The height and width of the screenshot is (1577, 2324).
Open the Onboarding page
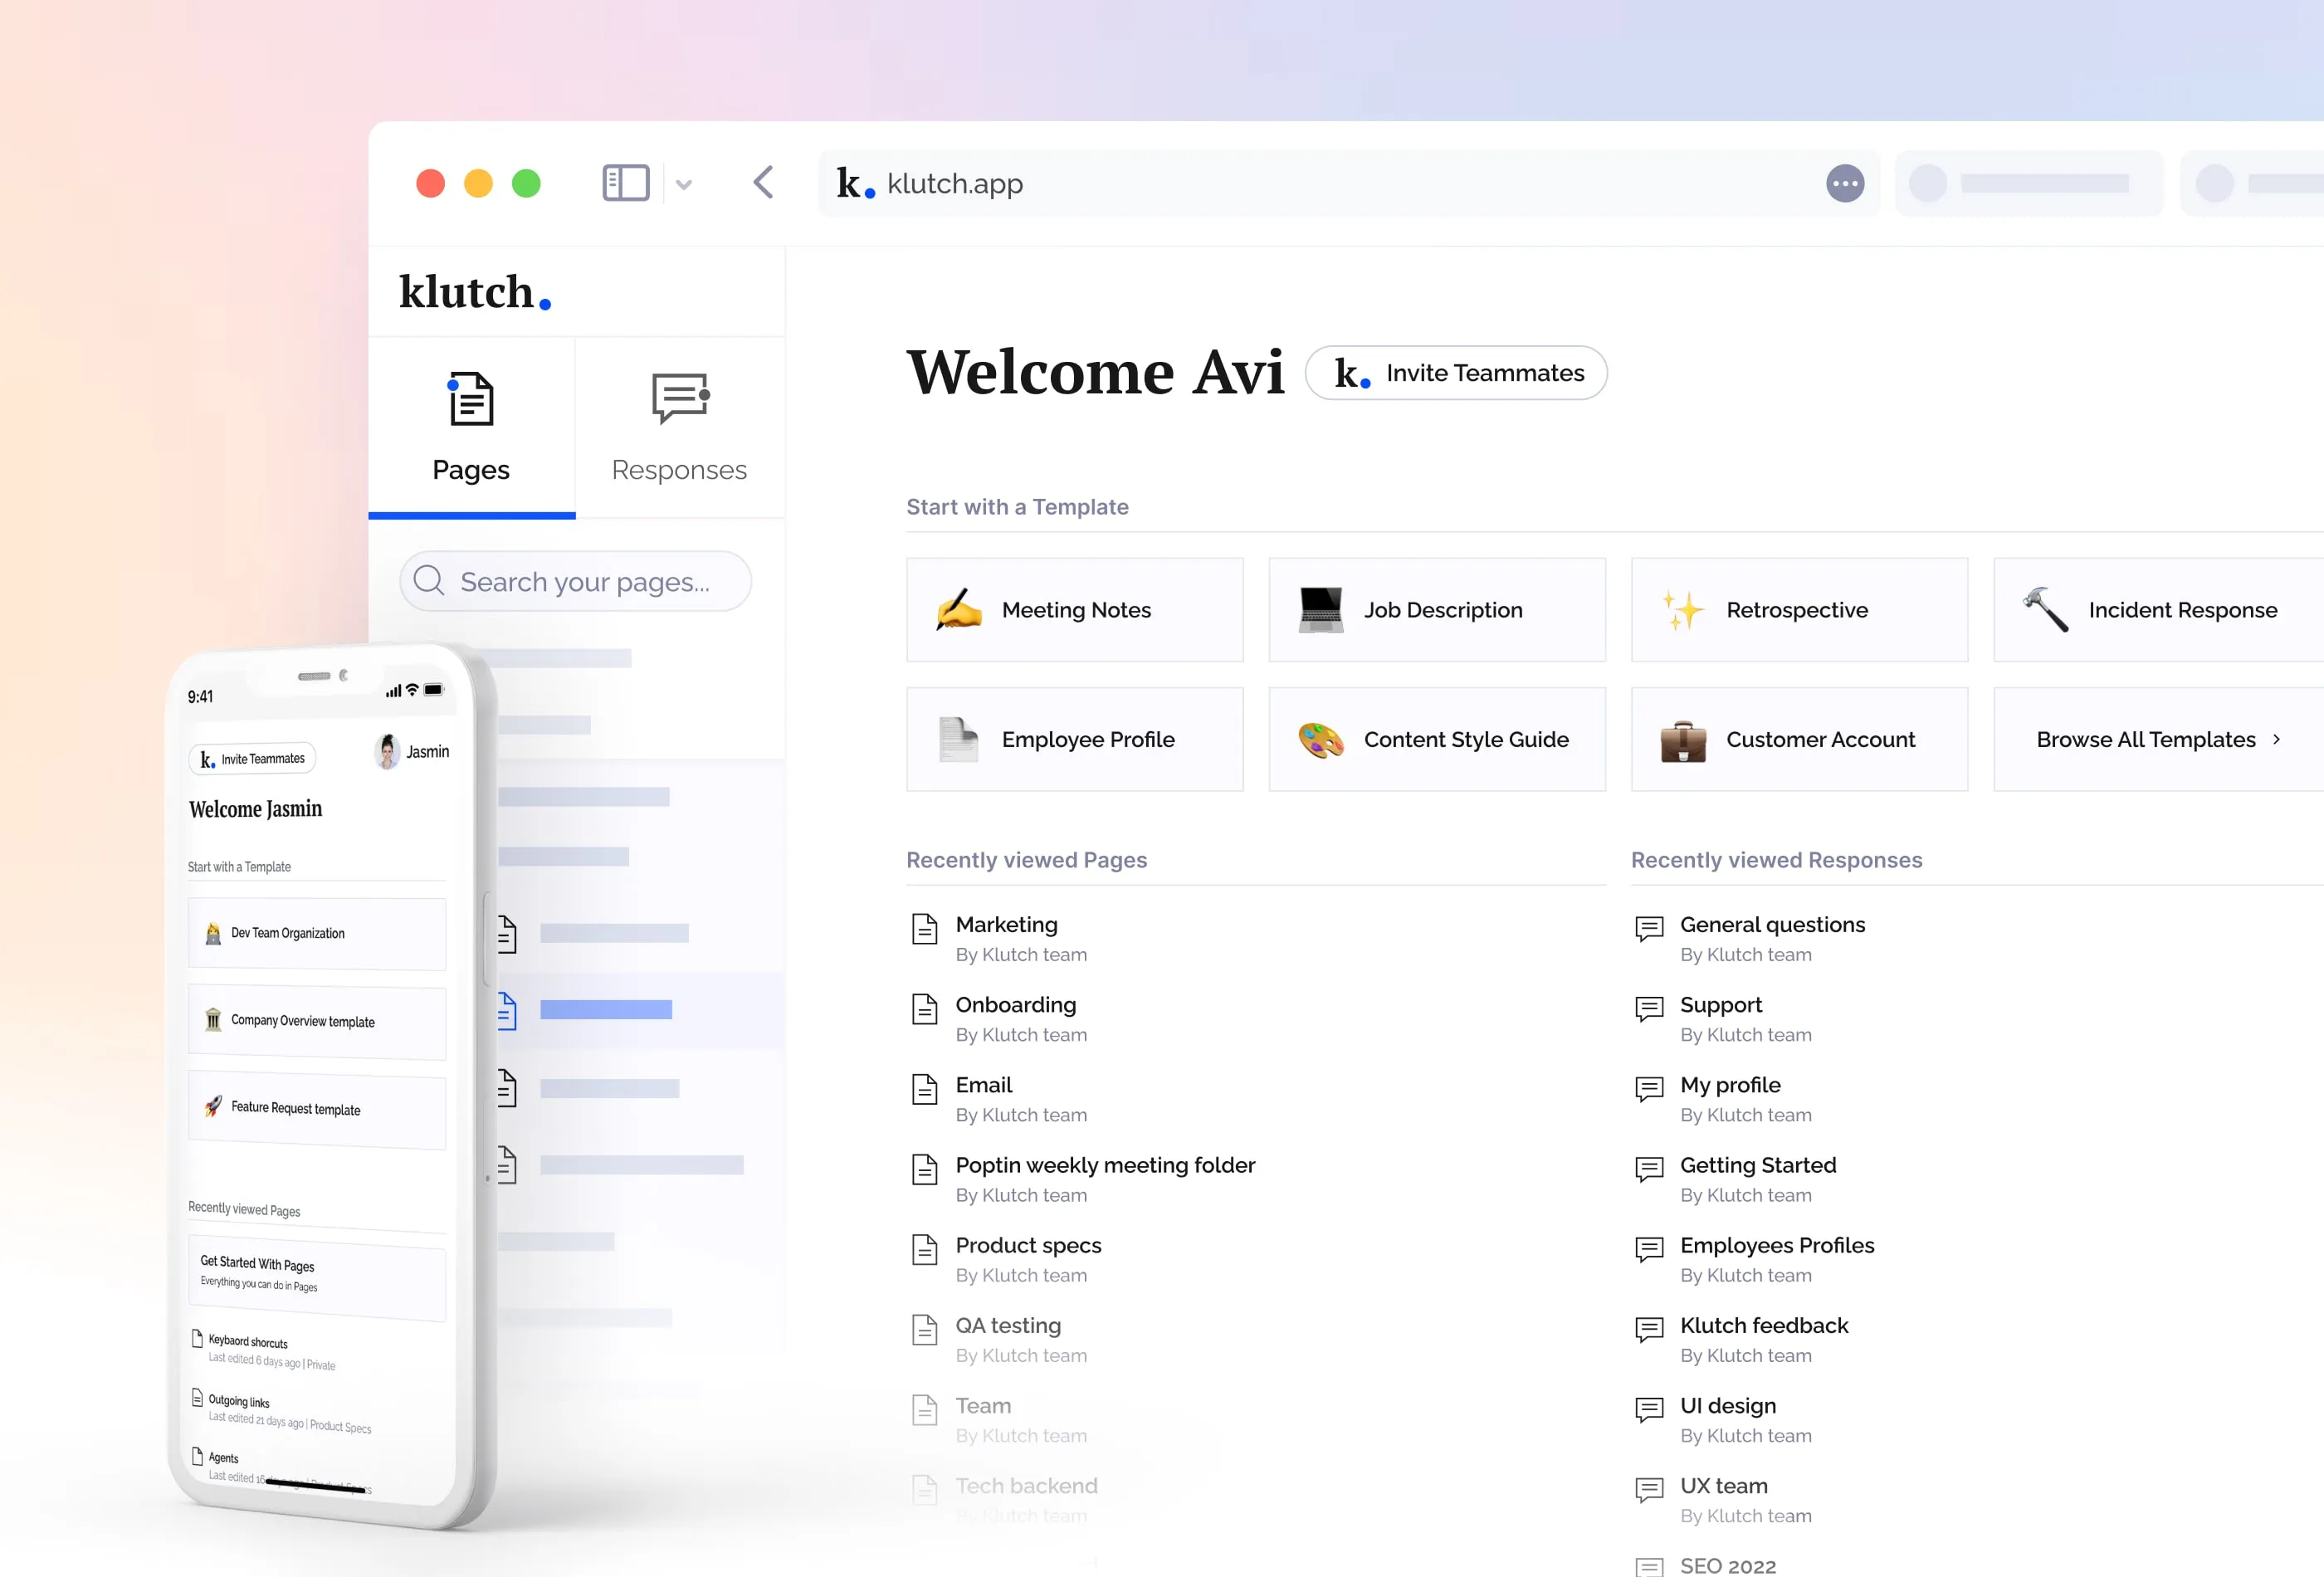pos(1015,1005)
